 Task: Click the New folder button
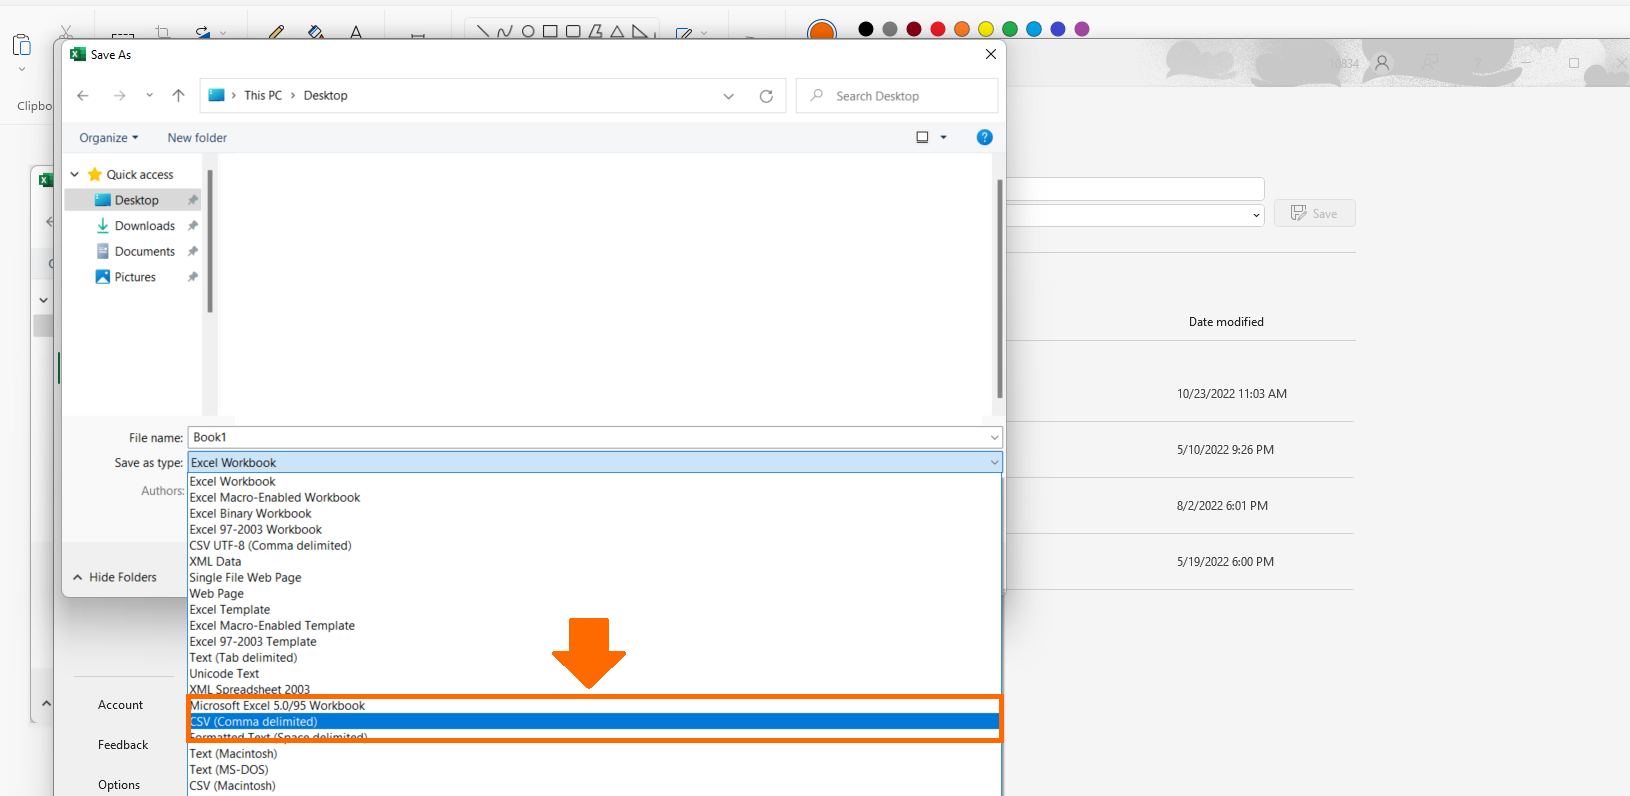coord(197,138)
